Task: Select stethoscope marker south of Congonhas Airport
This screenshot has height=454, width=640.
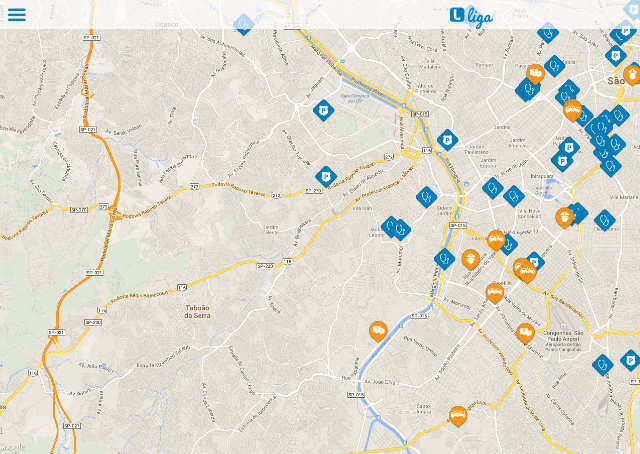Action: coord(602,365)
